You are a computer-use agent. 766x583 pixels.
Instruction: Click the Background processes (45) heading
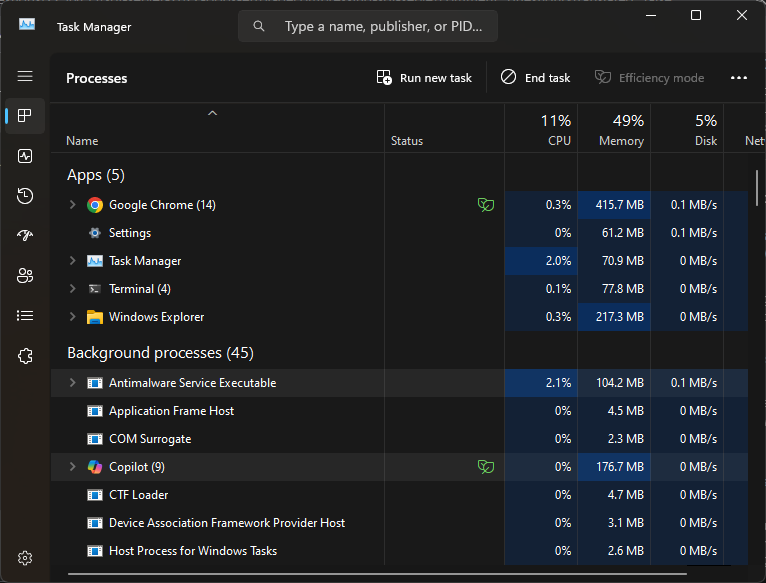160,353
